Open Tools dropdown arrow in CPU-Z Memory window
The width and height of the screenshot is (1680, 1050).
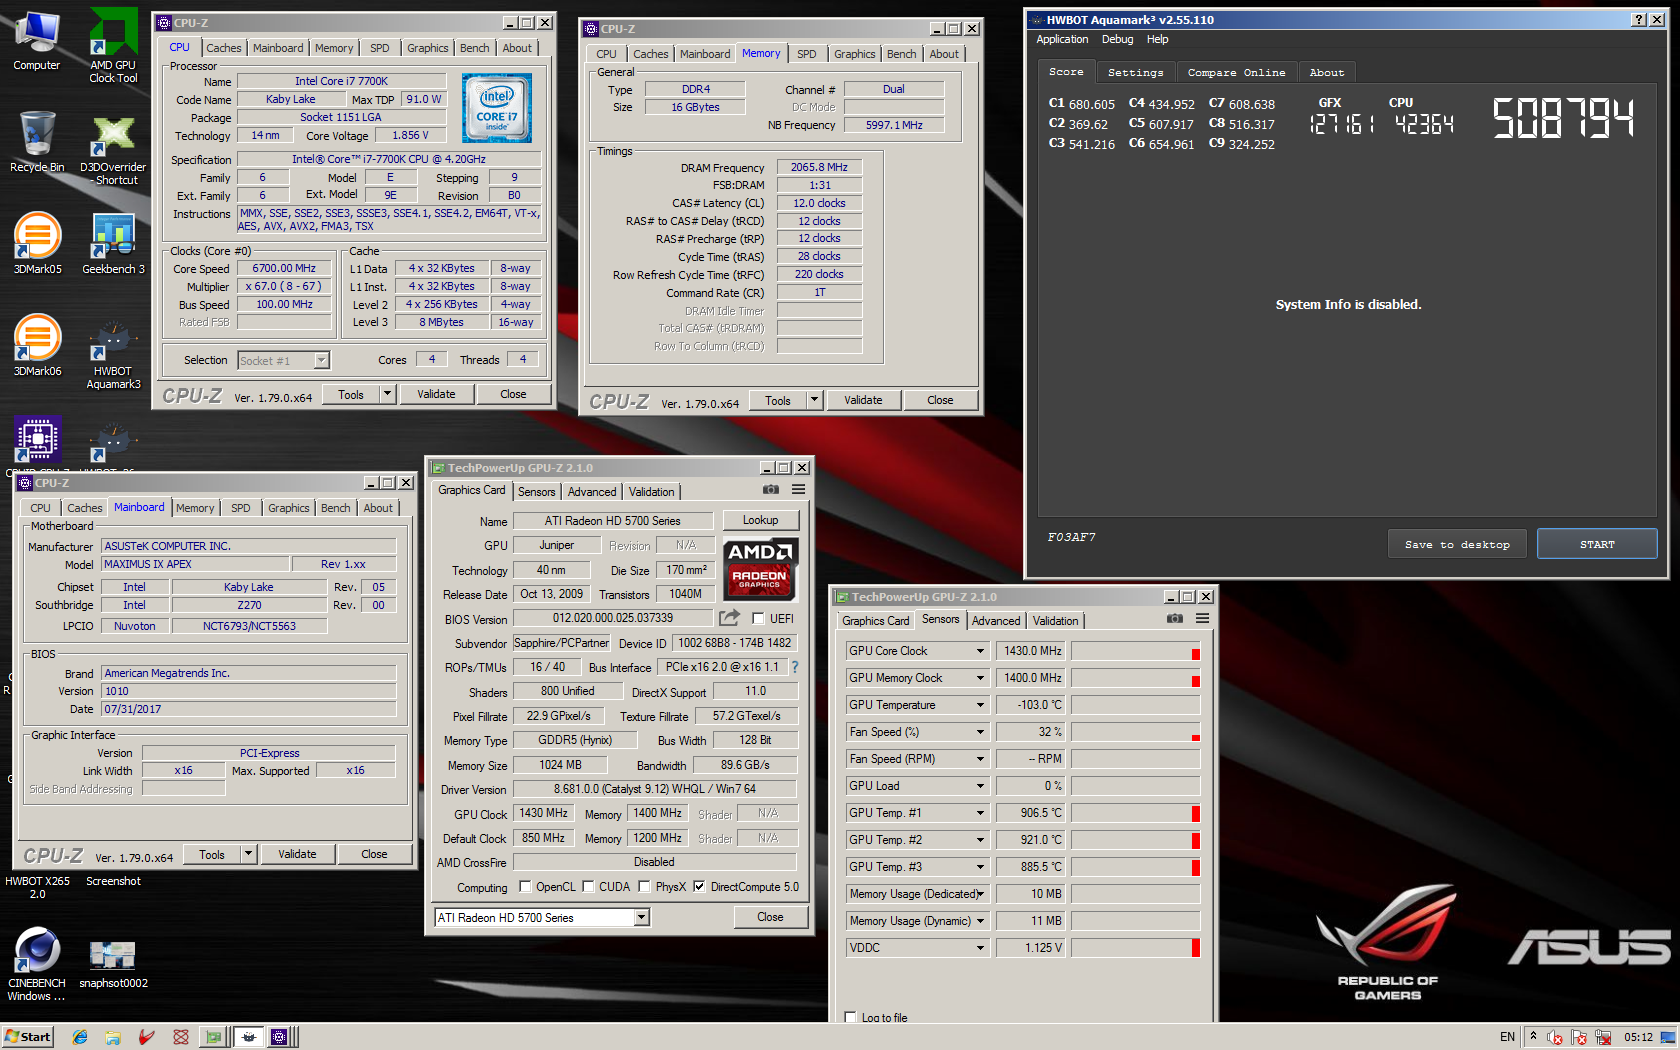[814, 400]
